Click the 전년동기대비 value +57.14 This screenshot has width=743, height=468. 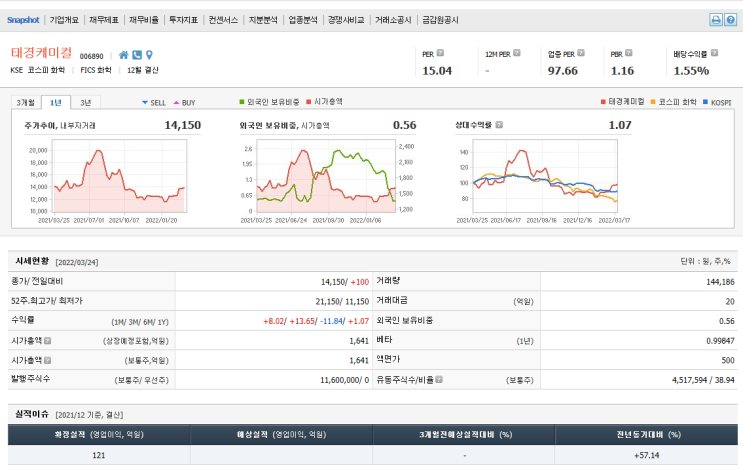(x=647, y=455)
